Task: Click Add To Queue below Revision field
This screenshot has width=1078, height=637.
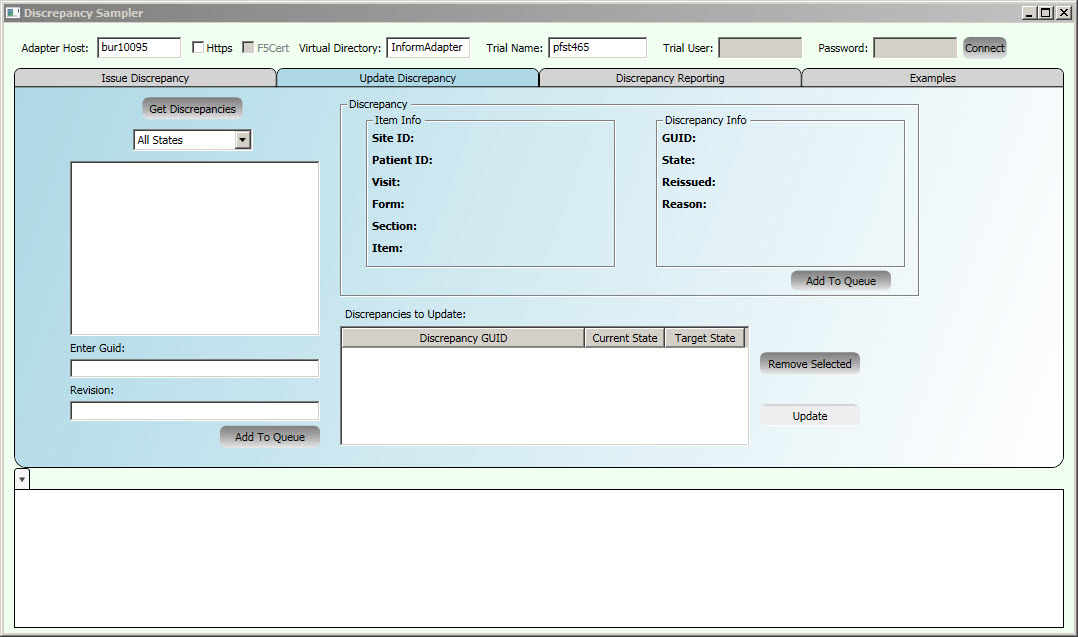Action: [x=270, y=436]
